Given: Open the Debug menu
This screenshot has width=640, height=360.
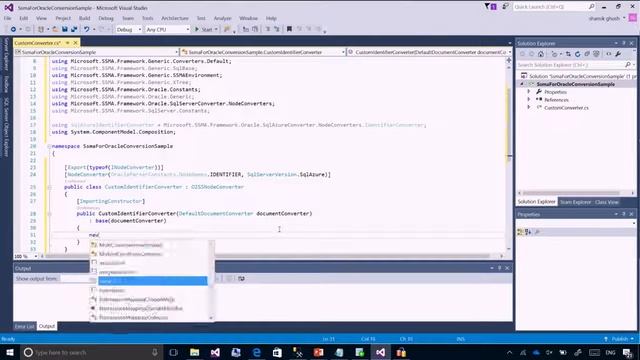Looking at the screenshot, I should [106, 18].
